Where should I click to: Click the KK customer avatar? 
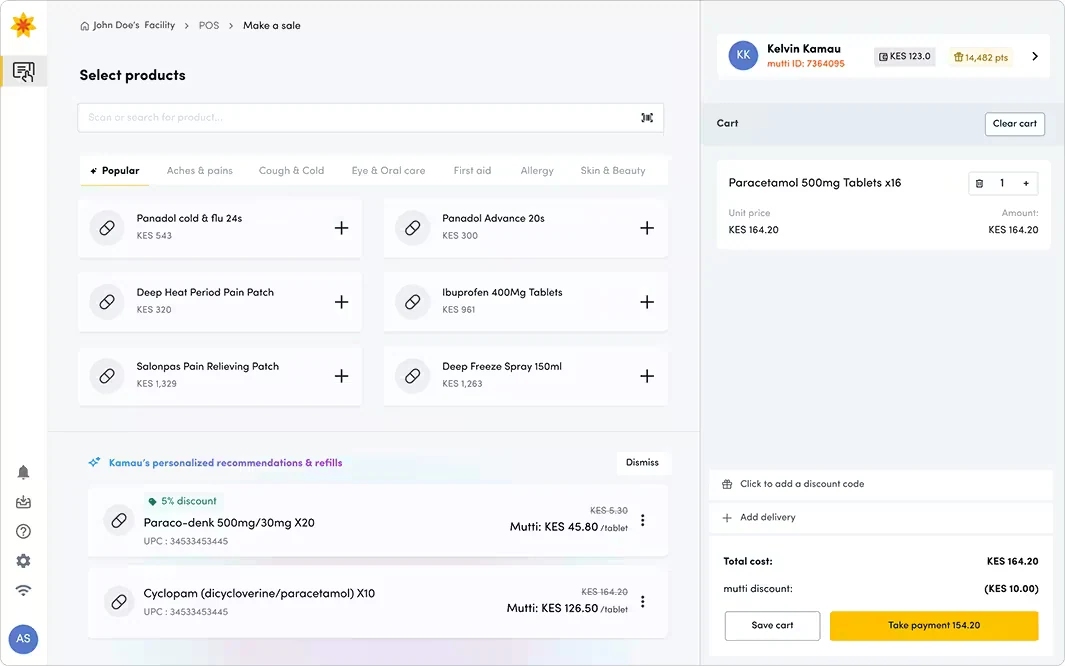point(743,56)
